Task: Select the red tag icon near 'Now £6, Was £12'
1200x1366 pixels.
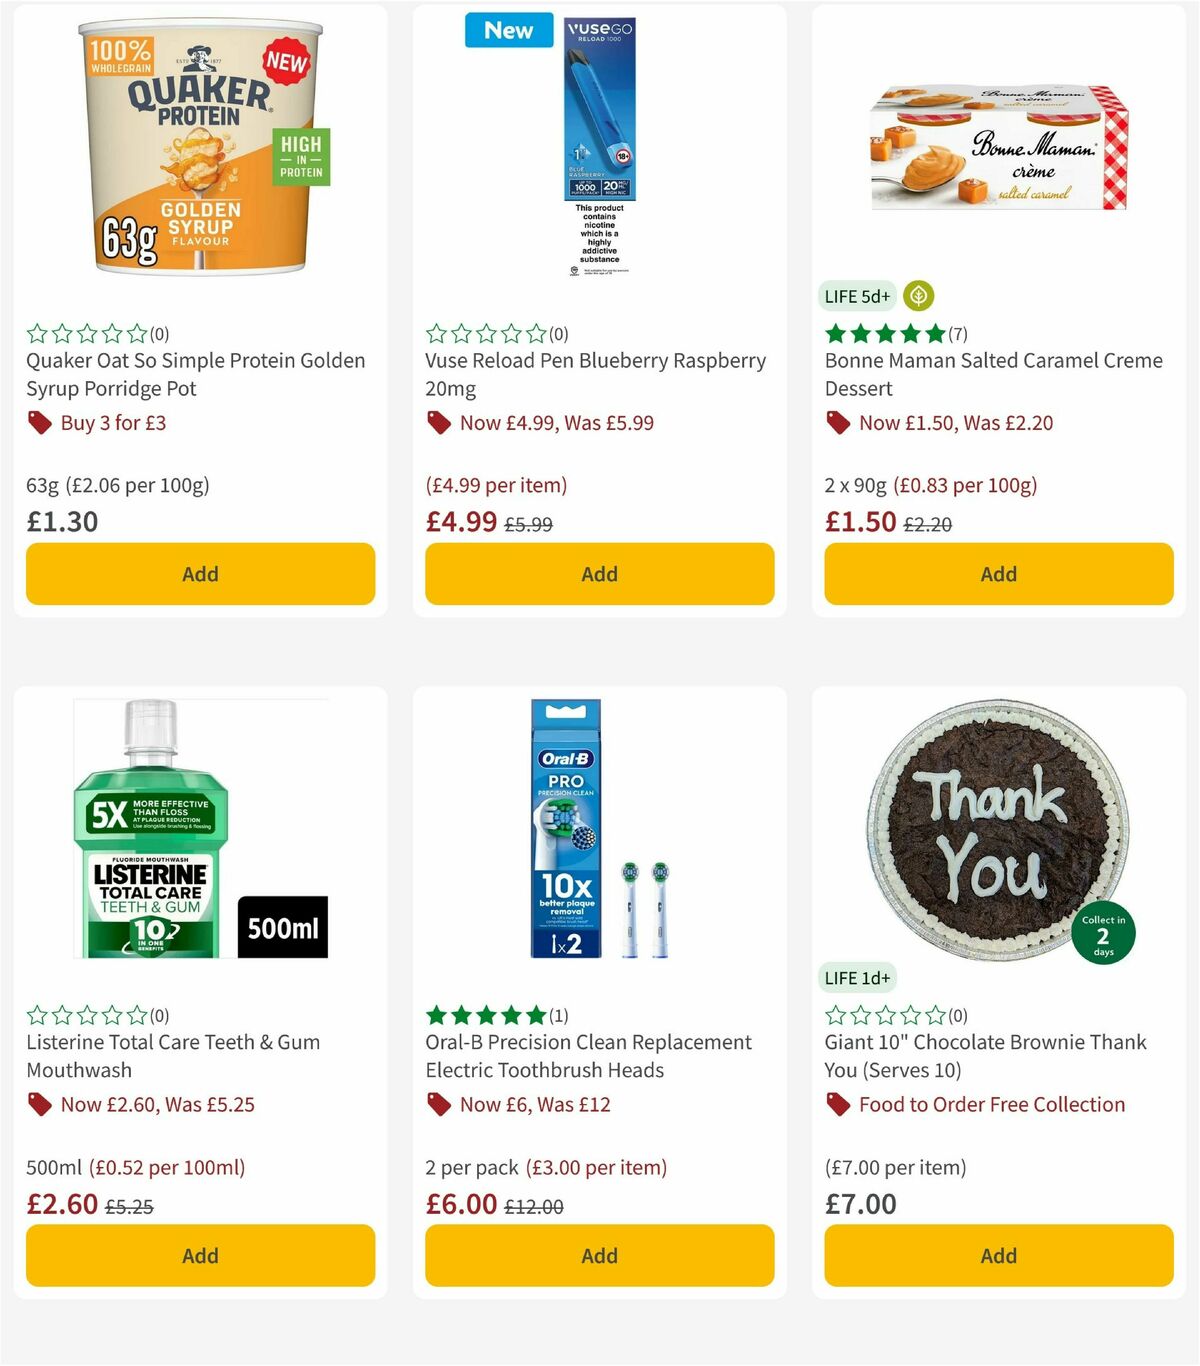Action: pyautogui.click(x=438, y=1105)
